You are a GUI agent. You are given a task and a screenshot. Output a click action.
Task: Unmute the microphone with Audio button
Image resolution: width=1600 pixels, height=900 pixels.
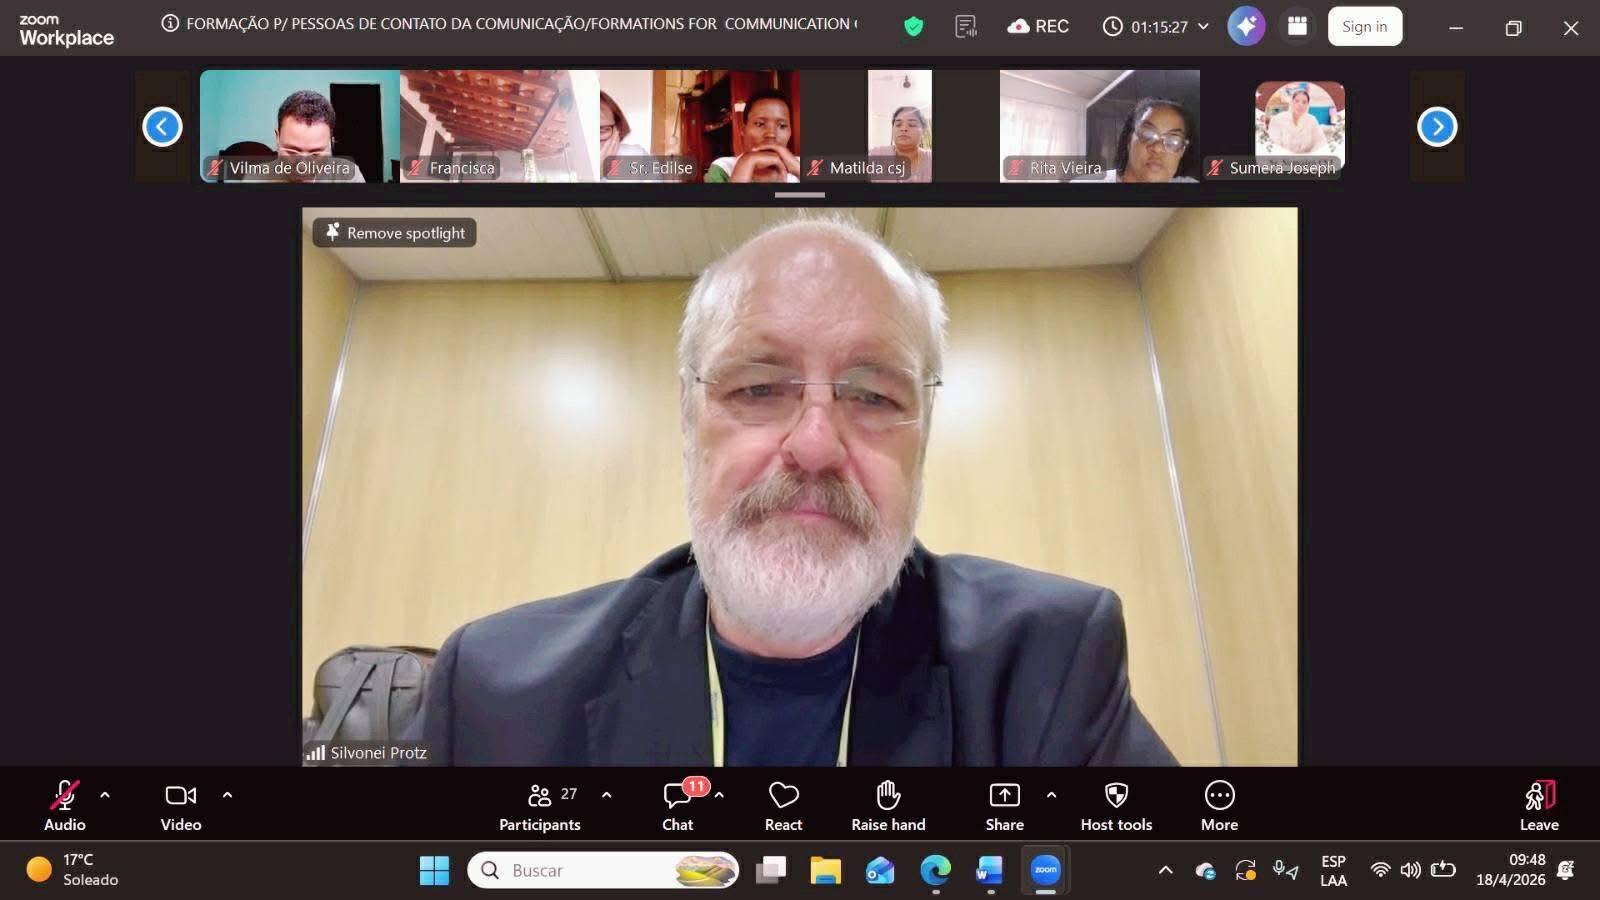pyautogui.click(x=64, y=804)
